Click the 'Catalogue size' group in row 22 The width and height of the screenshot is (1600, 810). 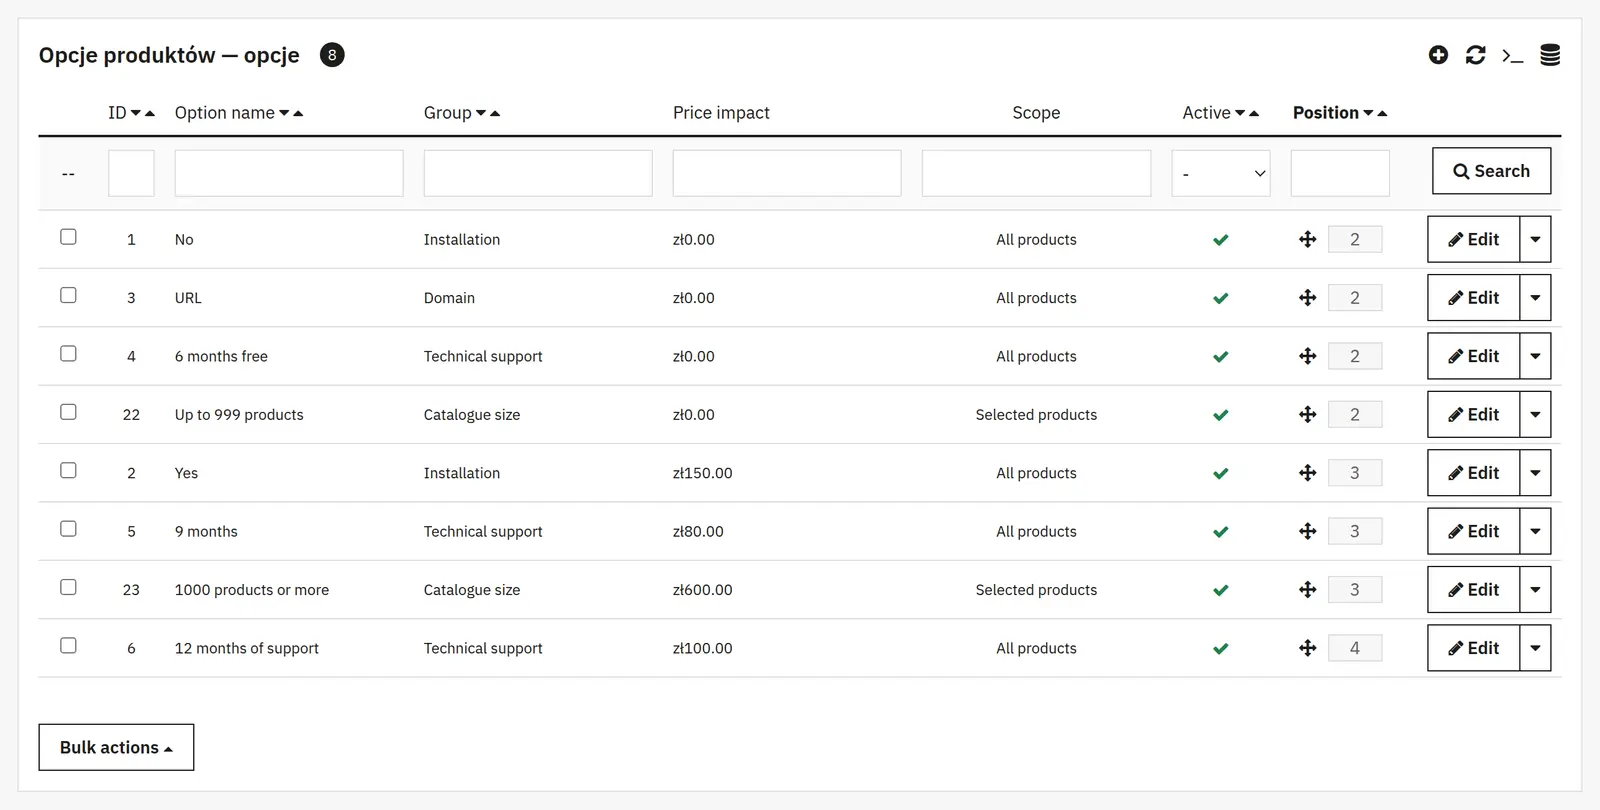click(x=472, y=415)
